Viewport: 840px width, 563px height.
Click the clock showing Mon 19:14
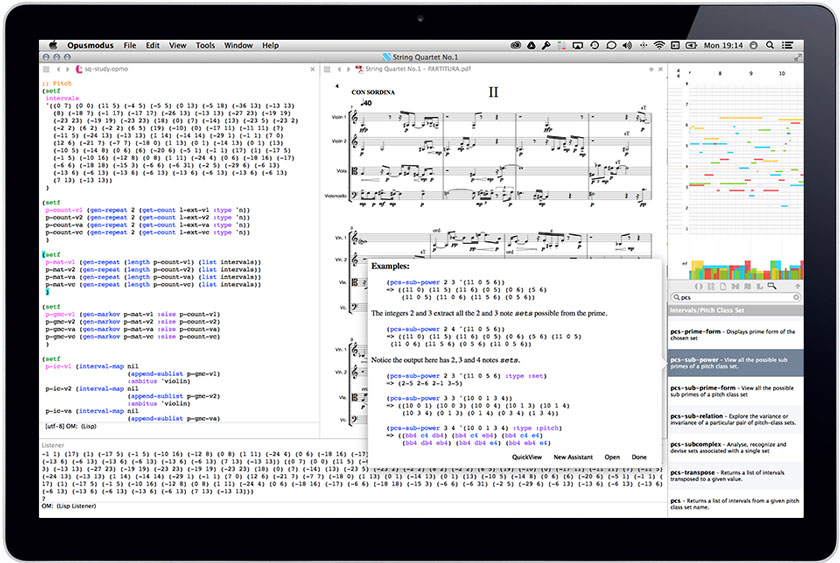(723, 46)
